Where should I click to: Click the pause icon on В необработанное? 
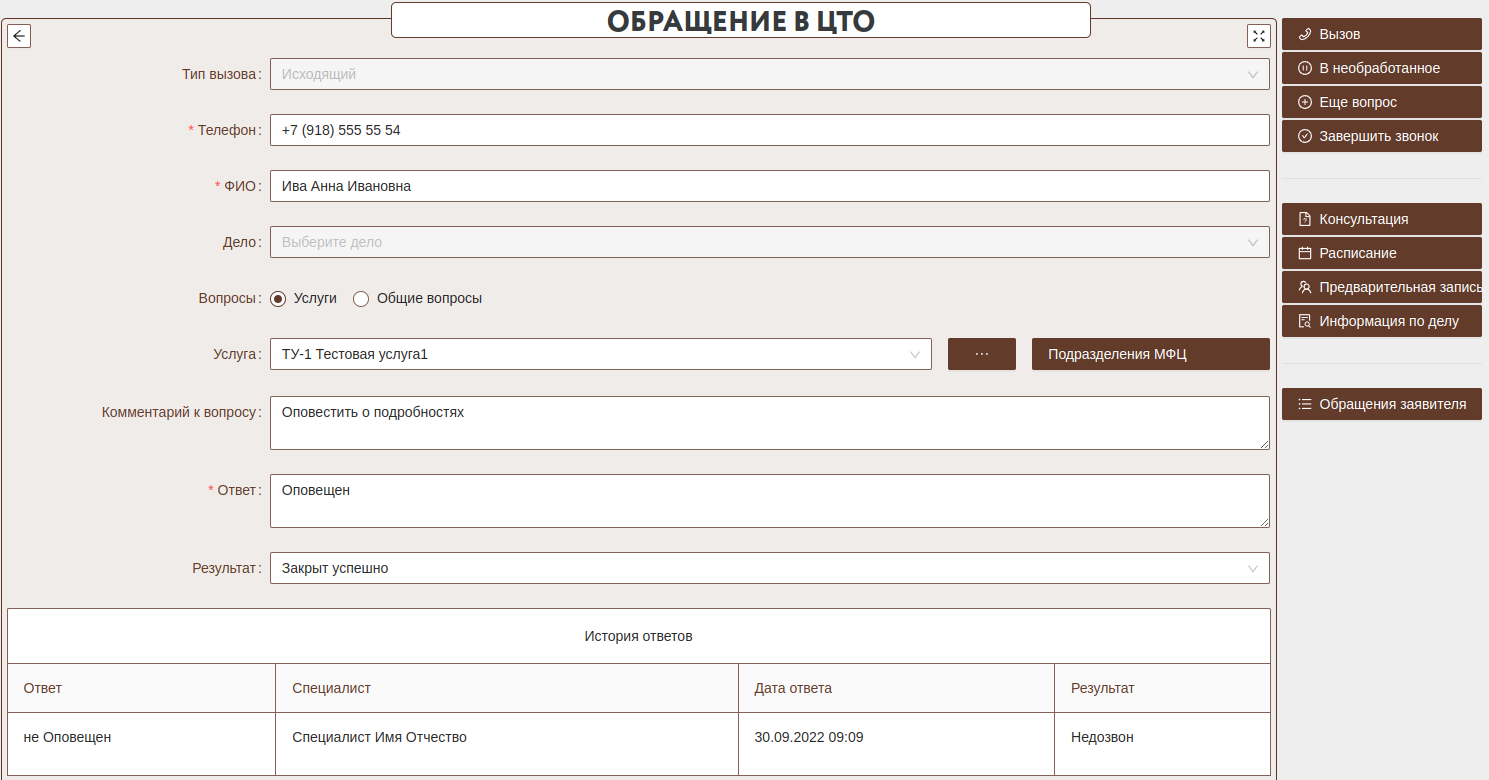click(x=1304, y=68)
